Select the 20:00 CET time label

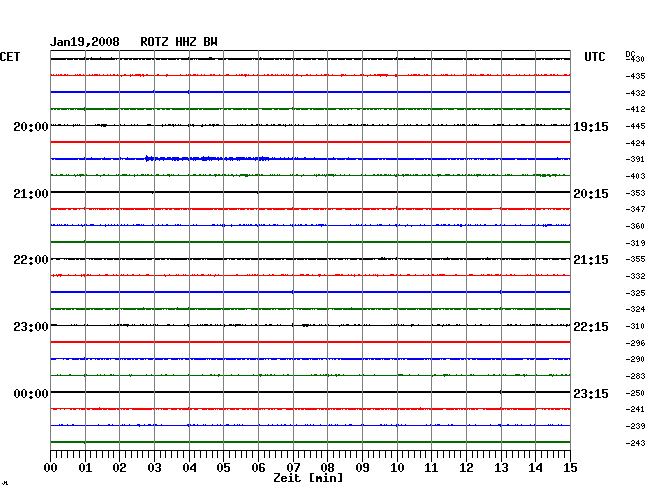[x=31, y=126]
